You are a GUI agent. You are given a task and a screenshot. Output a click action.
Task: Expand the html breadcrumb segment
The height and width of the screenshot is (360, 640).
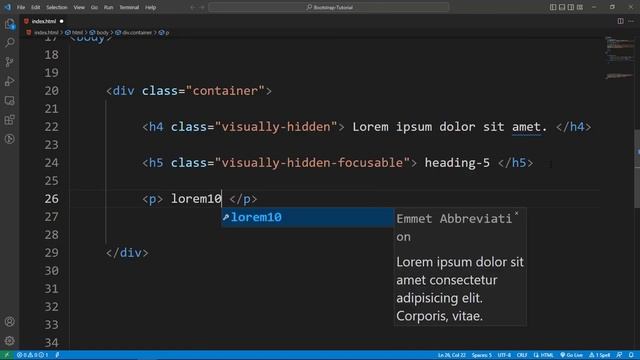click(x=74, y=33)
